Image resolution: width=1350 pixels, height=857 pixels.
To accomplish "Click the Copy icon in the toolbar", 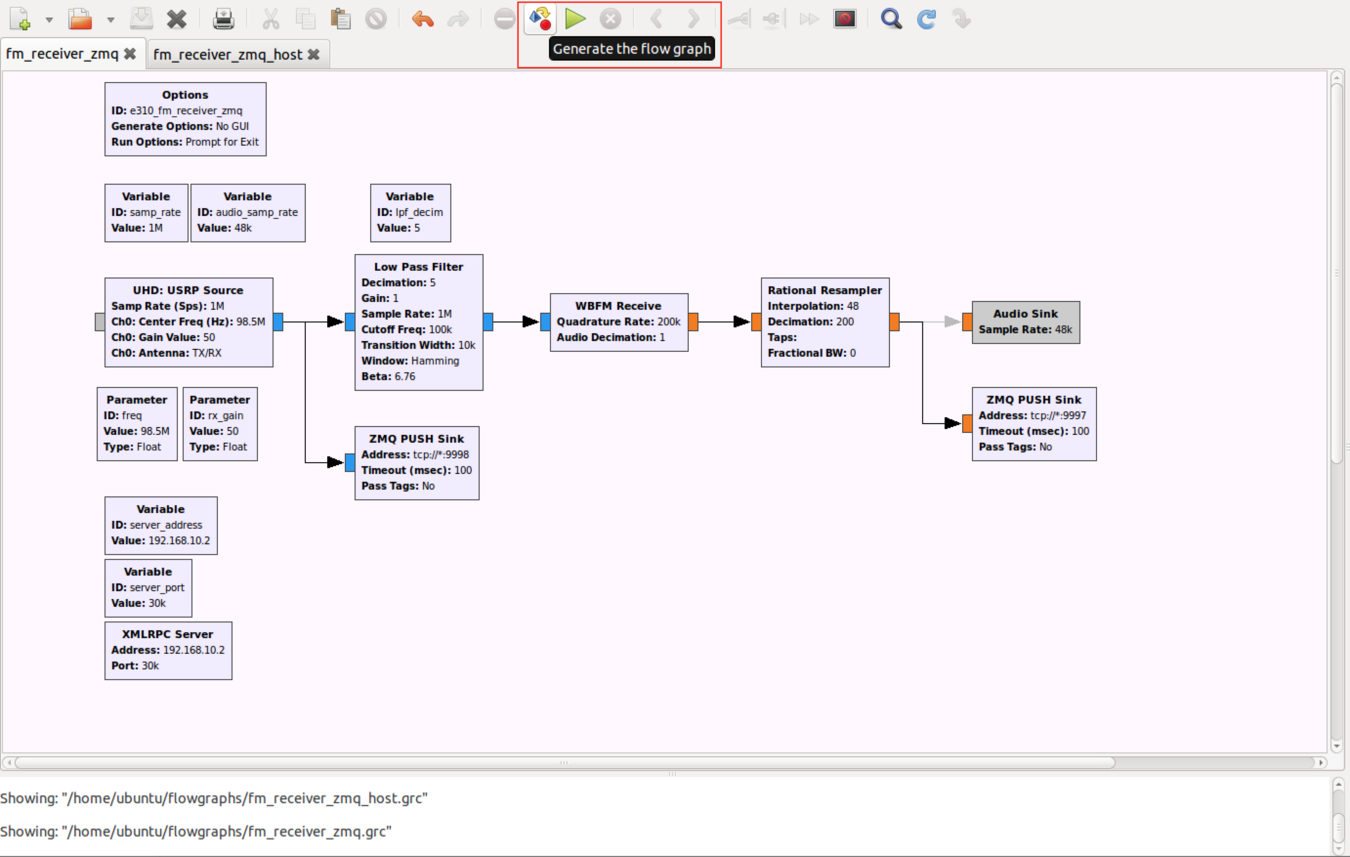I will (306, 19).
